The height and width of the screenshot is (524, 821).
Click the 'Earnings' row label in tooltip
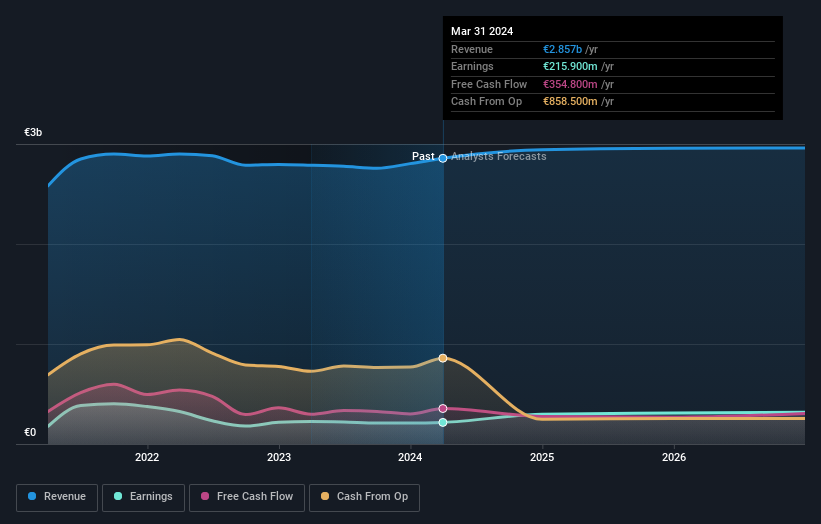472,66
